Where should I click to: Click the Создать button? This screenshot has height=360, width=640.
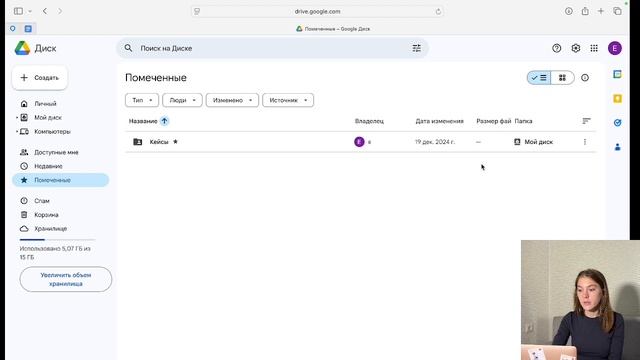pyautogui.click(x=40, y=78)
